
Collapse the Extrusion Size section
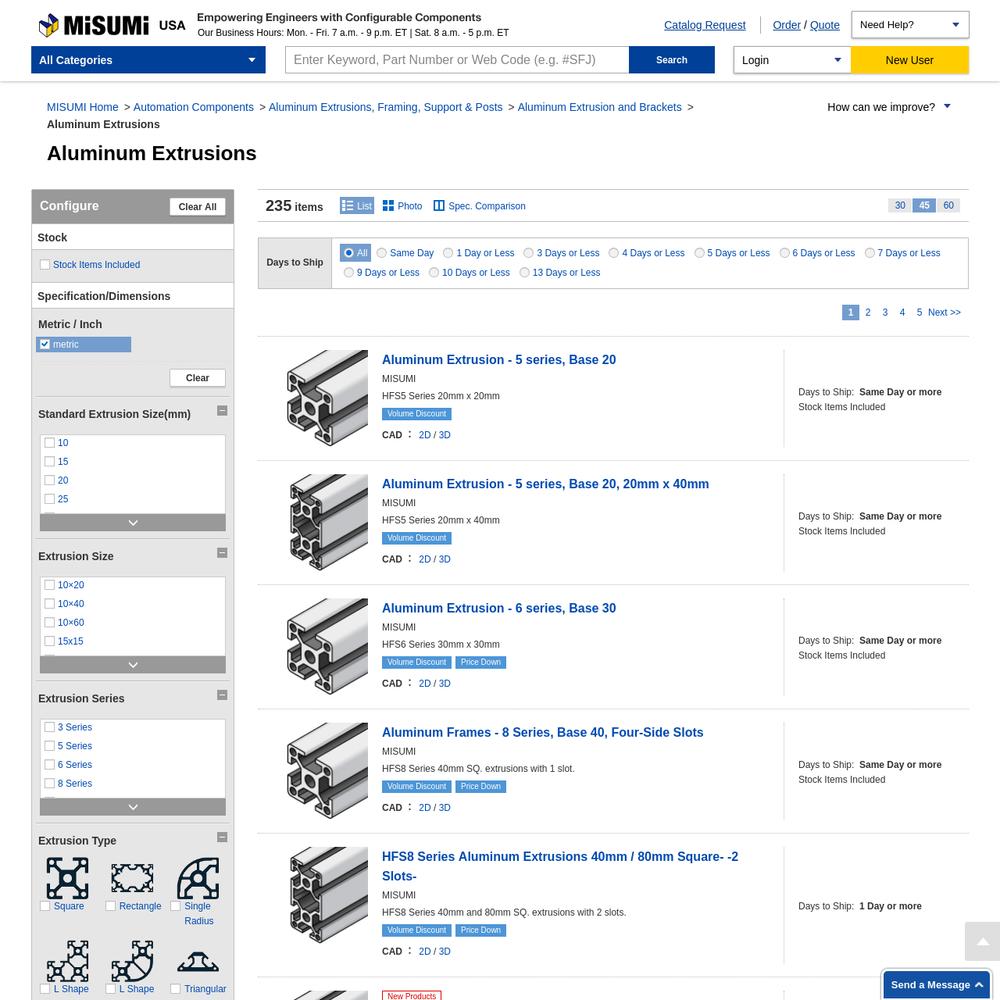pos(222,553)
